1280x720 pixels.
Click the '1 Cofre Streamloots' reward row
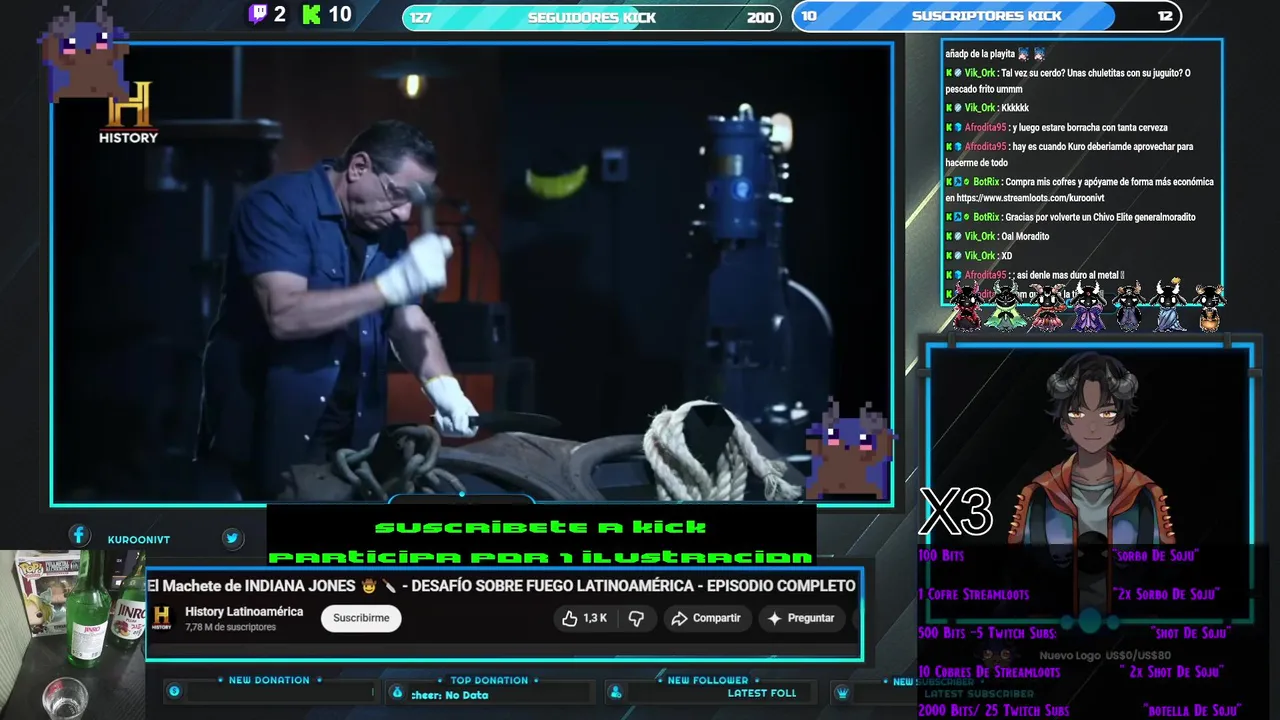coord(1068,594)
